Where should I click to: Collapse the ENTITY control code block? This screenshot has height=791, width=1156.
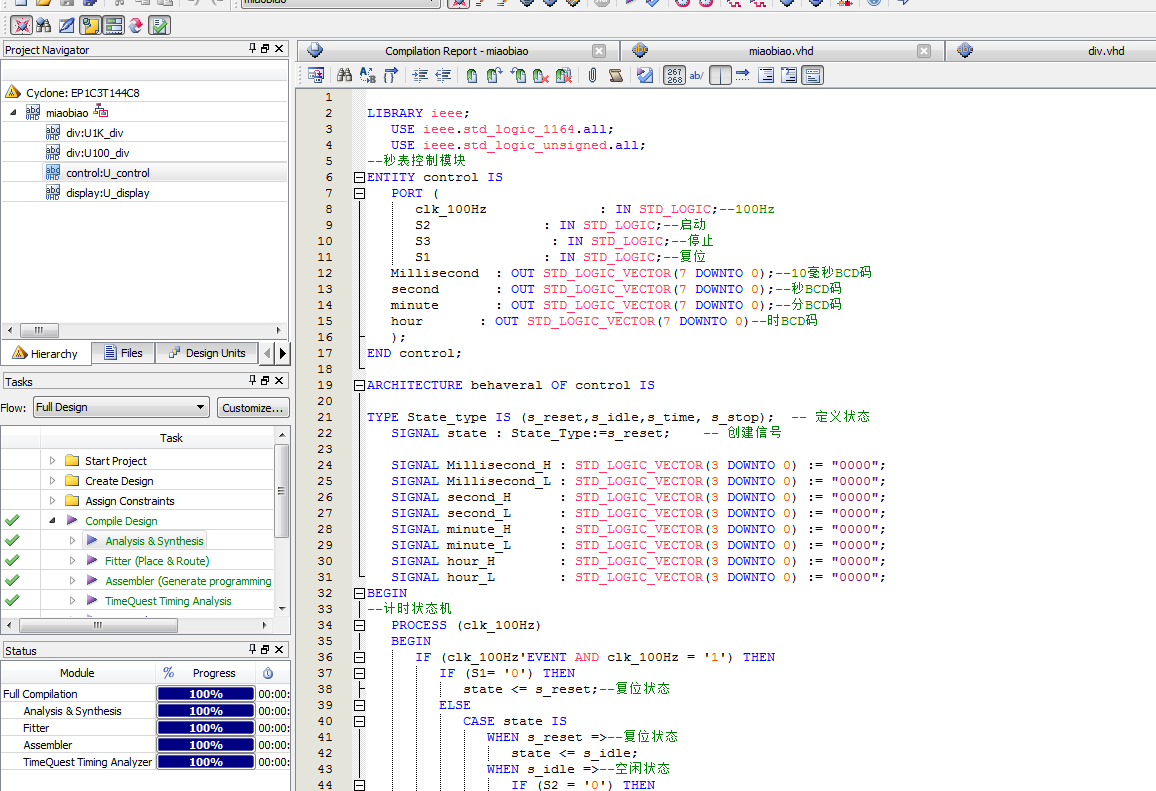pyautogui.click(x=359, y=177)
